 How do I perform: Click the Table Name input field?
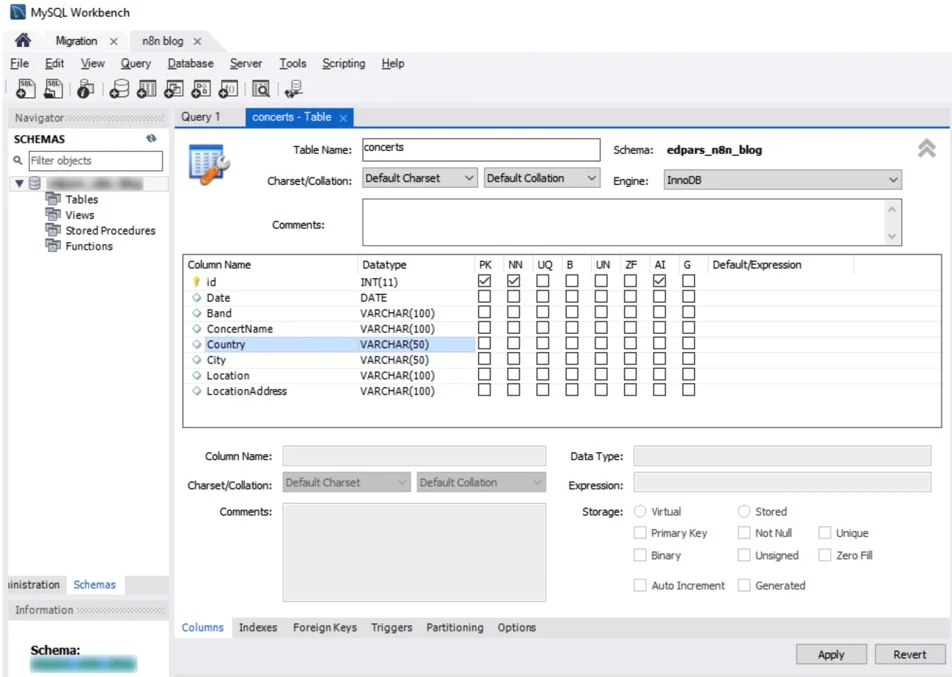[x=481, y=149]
